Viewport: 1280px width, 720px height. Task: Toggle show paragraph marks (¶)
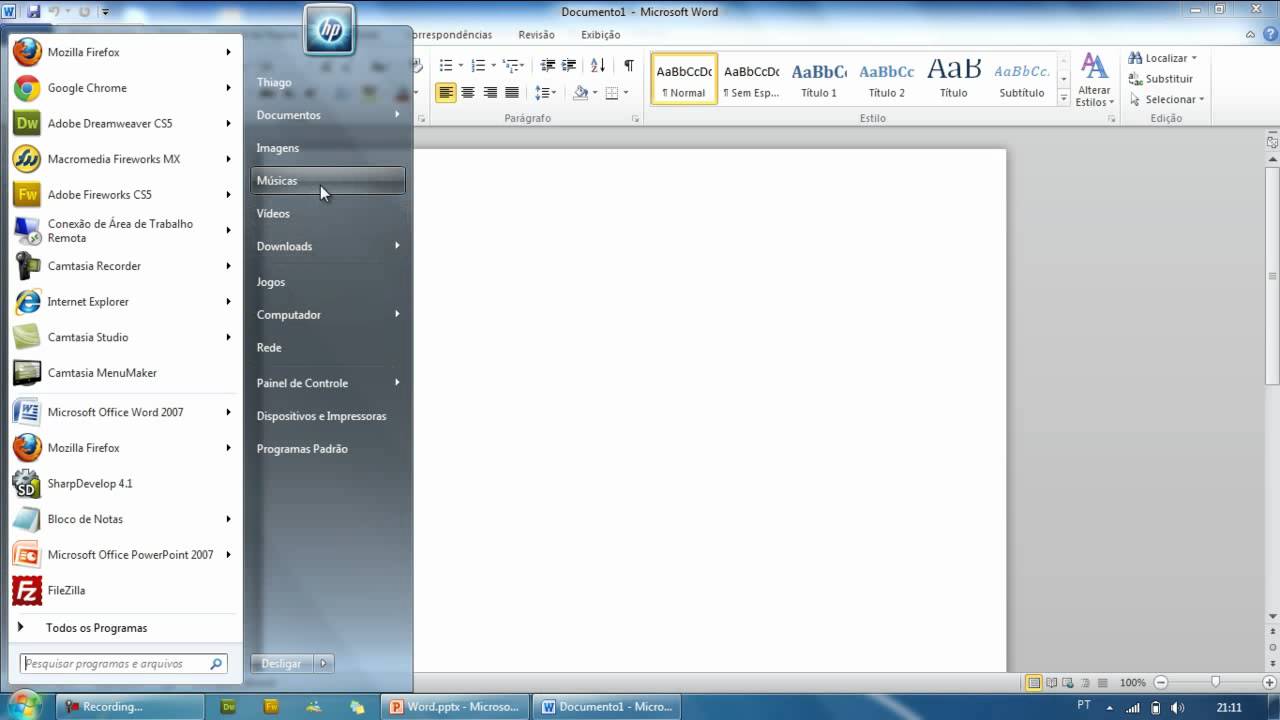click(x=629, y=65)
